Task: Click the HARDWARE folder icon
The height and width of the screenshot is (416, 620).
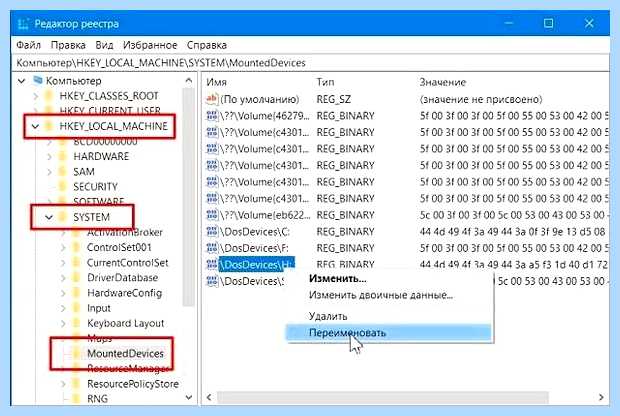Action: (63, 157)
